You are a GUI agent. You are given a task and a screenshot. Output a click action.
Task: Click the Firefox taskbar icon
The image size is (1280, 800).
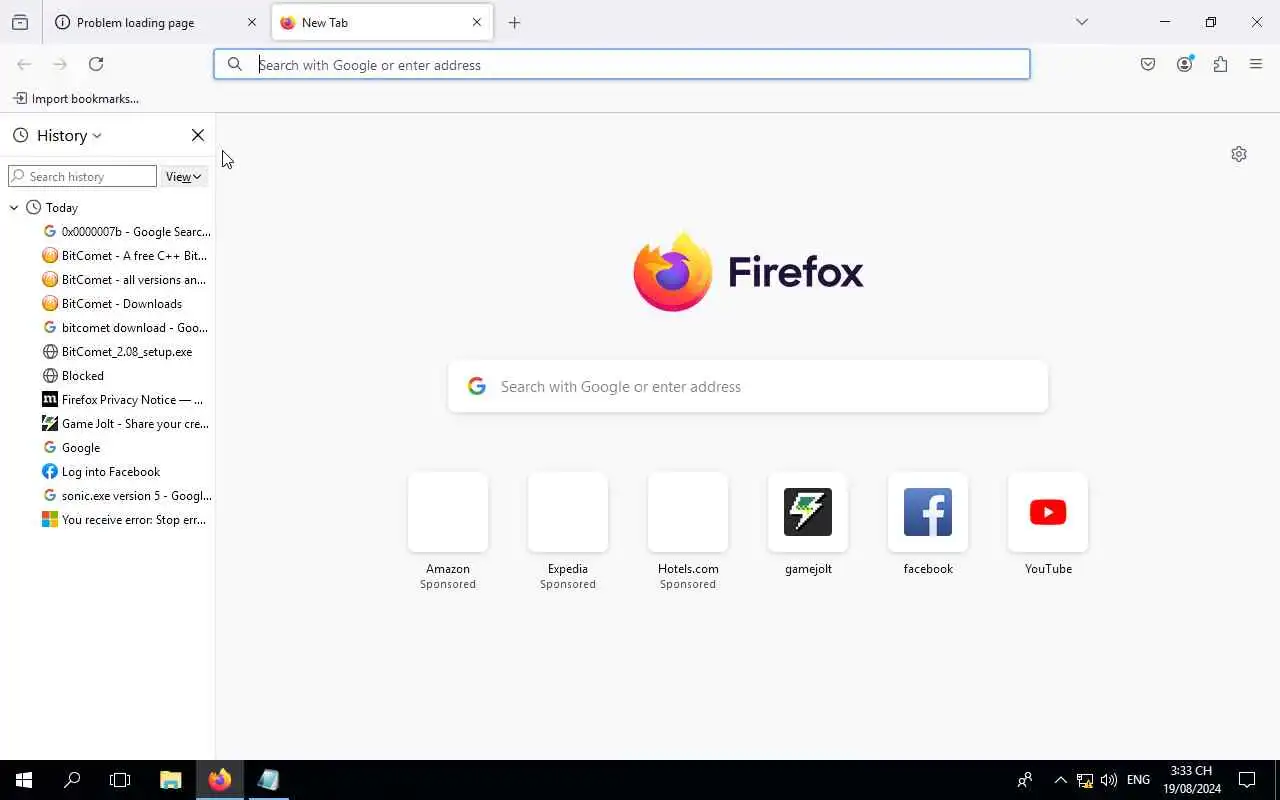click(x=220, y=780)
